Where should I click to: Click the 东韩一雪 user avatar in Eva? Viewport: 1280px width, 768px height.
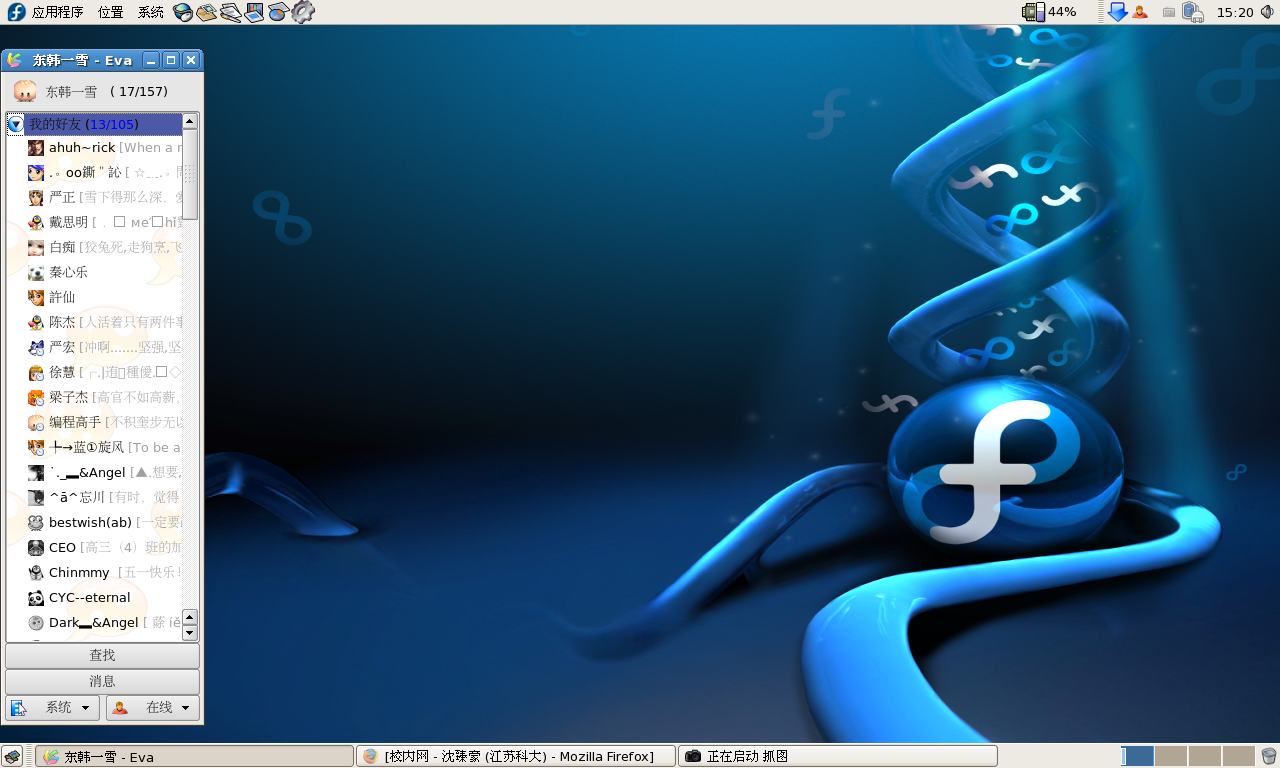25,91
